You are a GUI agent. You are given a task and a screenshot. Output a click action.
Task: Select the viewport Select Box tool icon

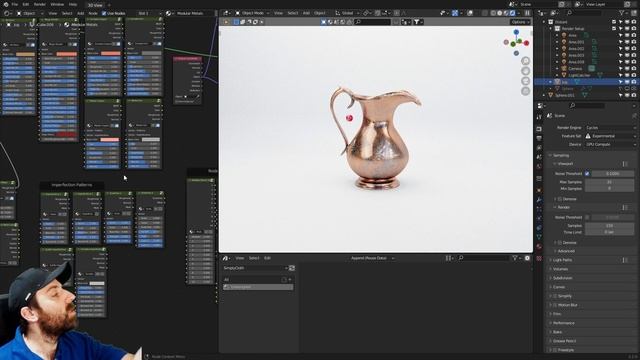(236, 22)
